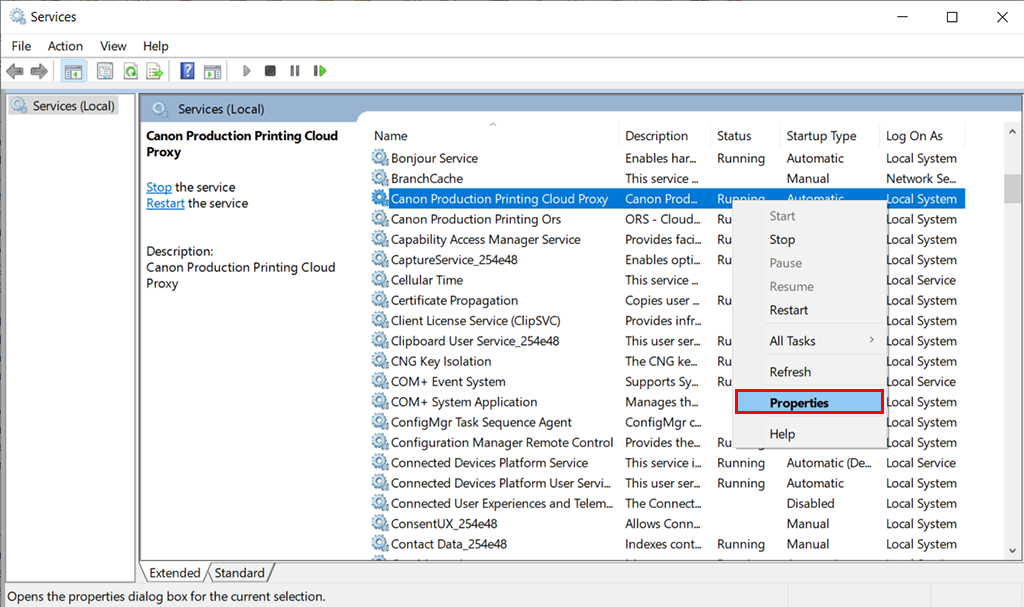Toggle Show/Hide Console Tree button

(x=72, y=71)
